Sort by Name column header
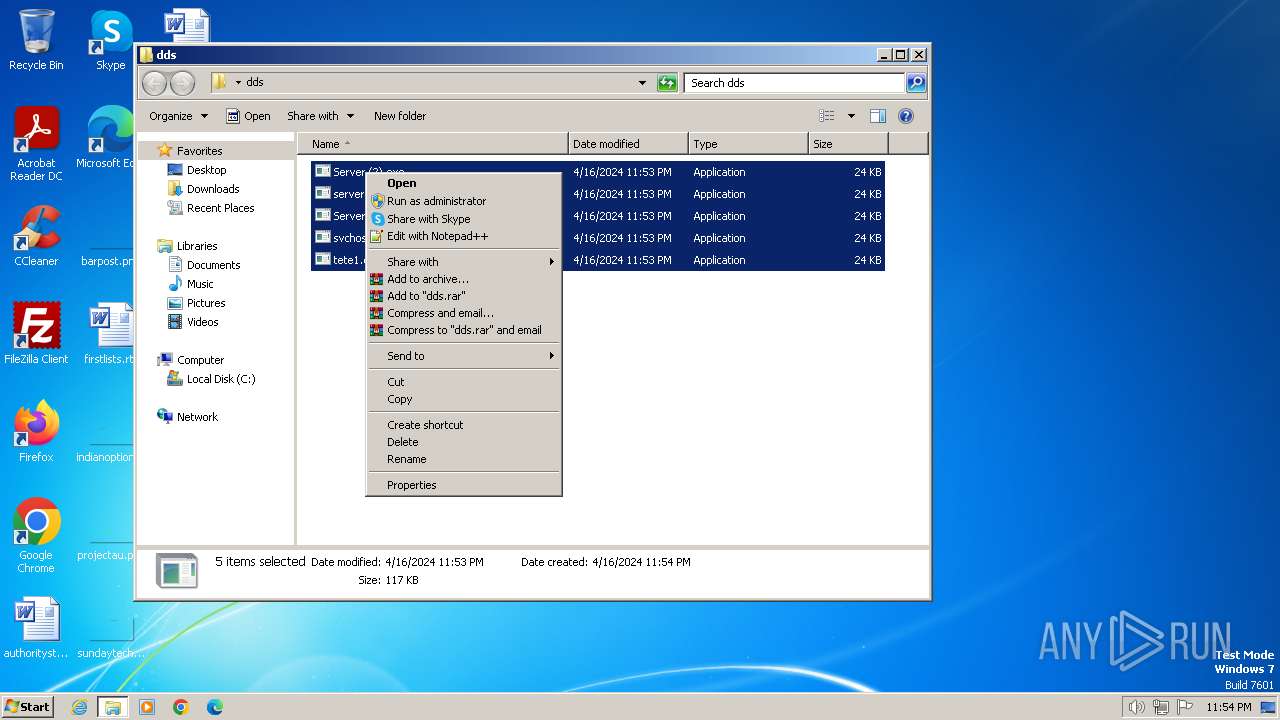This screenshot has height=720, width=1280. [x=433, y=144]
